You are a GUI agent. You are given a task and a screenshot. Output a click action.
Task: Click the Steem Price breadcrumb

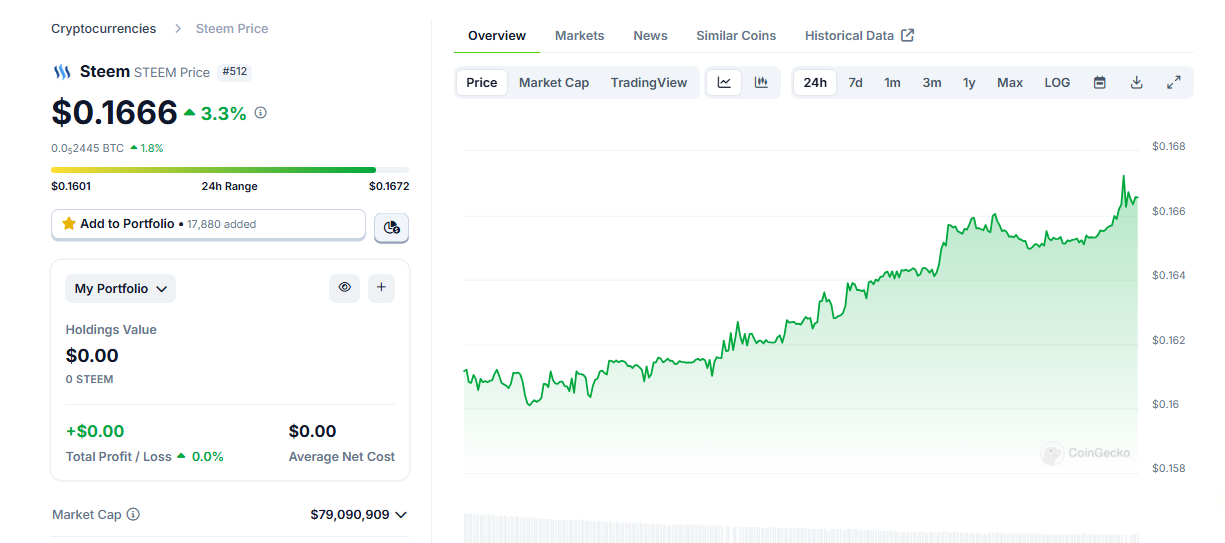click(x=232, y=29)
